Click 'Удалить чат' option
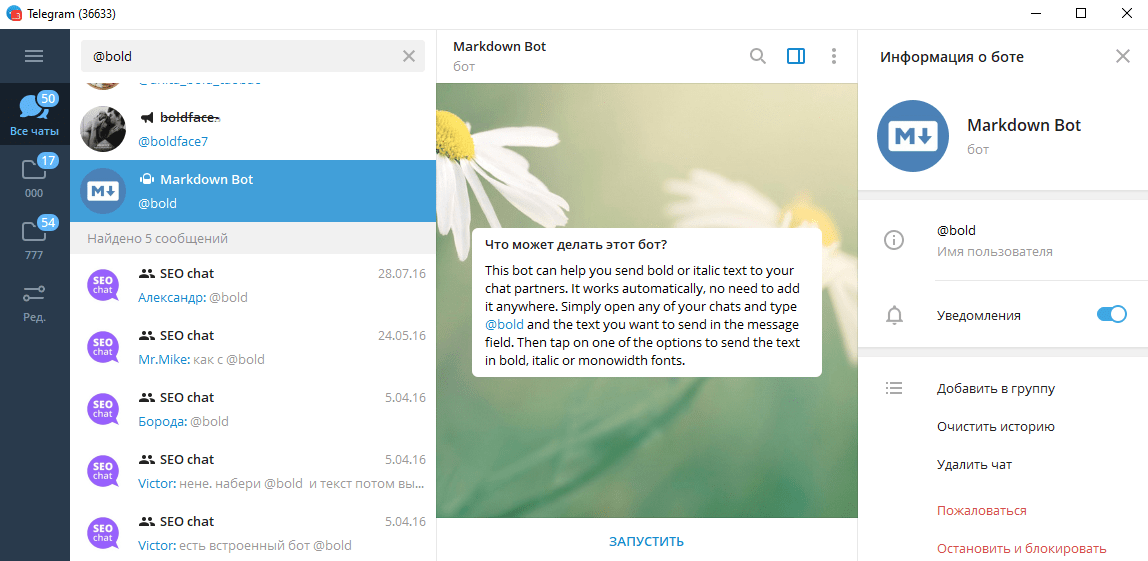This screenshot has width=1148, height=561. pyautogui.click(x=974, y=465)
